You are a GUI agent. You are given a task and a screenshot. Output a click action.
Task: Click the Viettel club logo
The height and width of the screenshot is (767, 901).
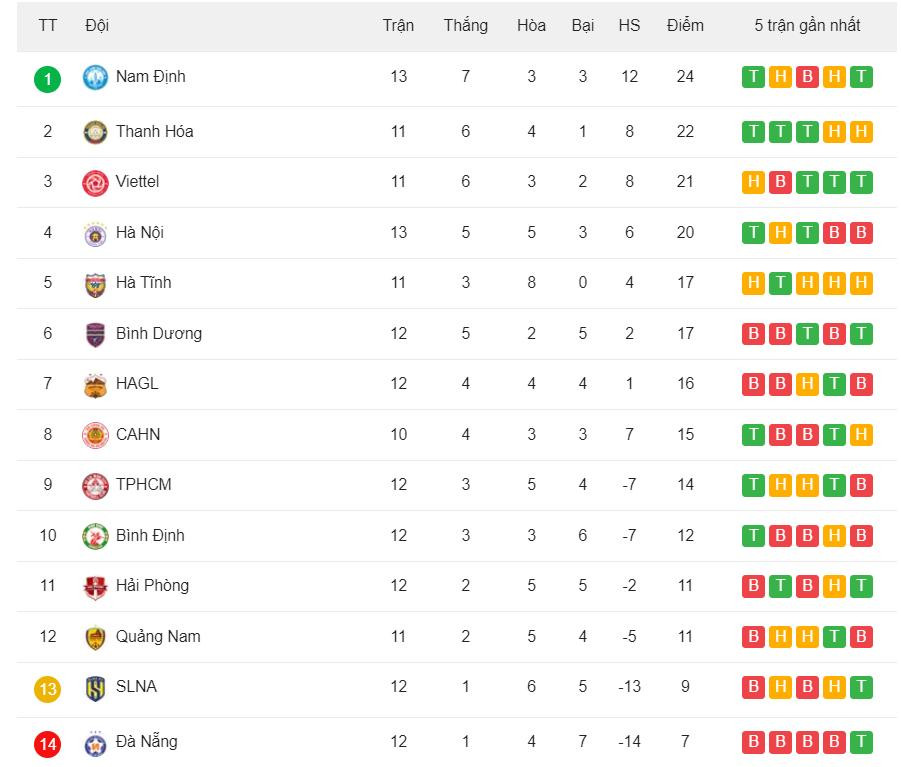click(x=95, y=182)
